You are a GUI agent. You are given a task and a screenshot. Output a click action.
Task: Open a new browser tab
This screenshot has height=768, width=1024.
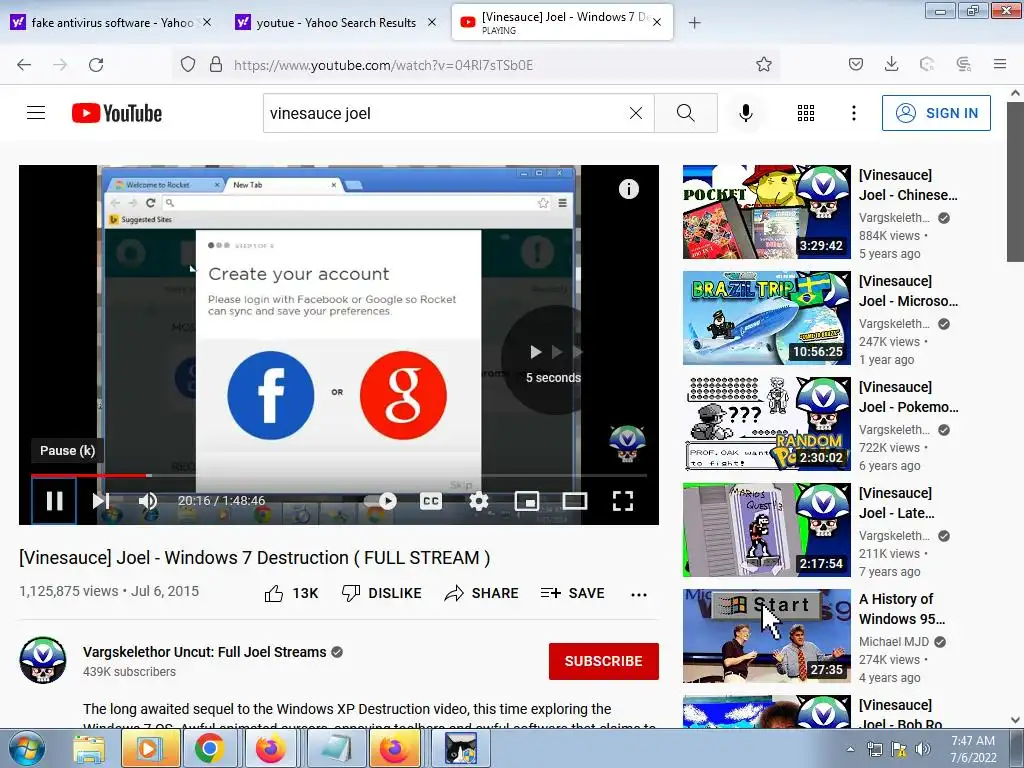coord(695,23)
